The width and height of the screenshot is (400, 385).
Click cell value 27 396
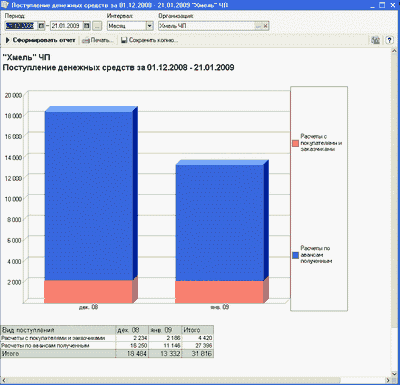click(197, 346)
